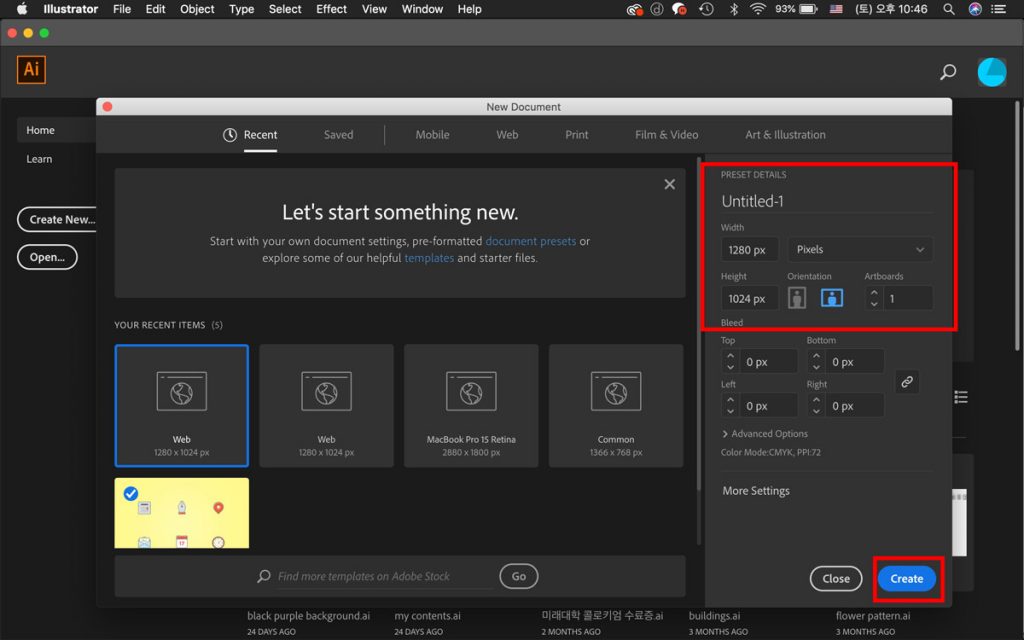
Task: Select portrait orientation icon
Action: point(796,298)
